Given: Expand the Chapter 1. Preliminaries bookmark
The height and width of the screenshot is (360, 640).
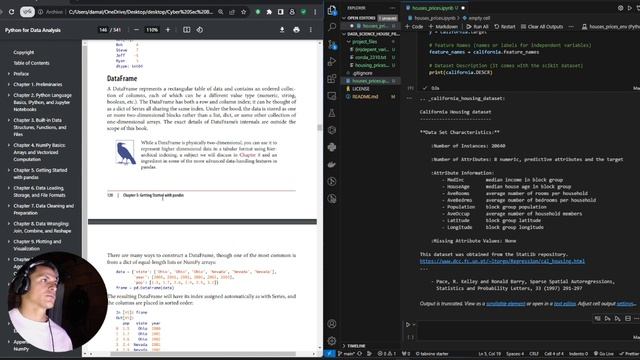Looking at the screenshot, I should pos(9,84).
